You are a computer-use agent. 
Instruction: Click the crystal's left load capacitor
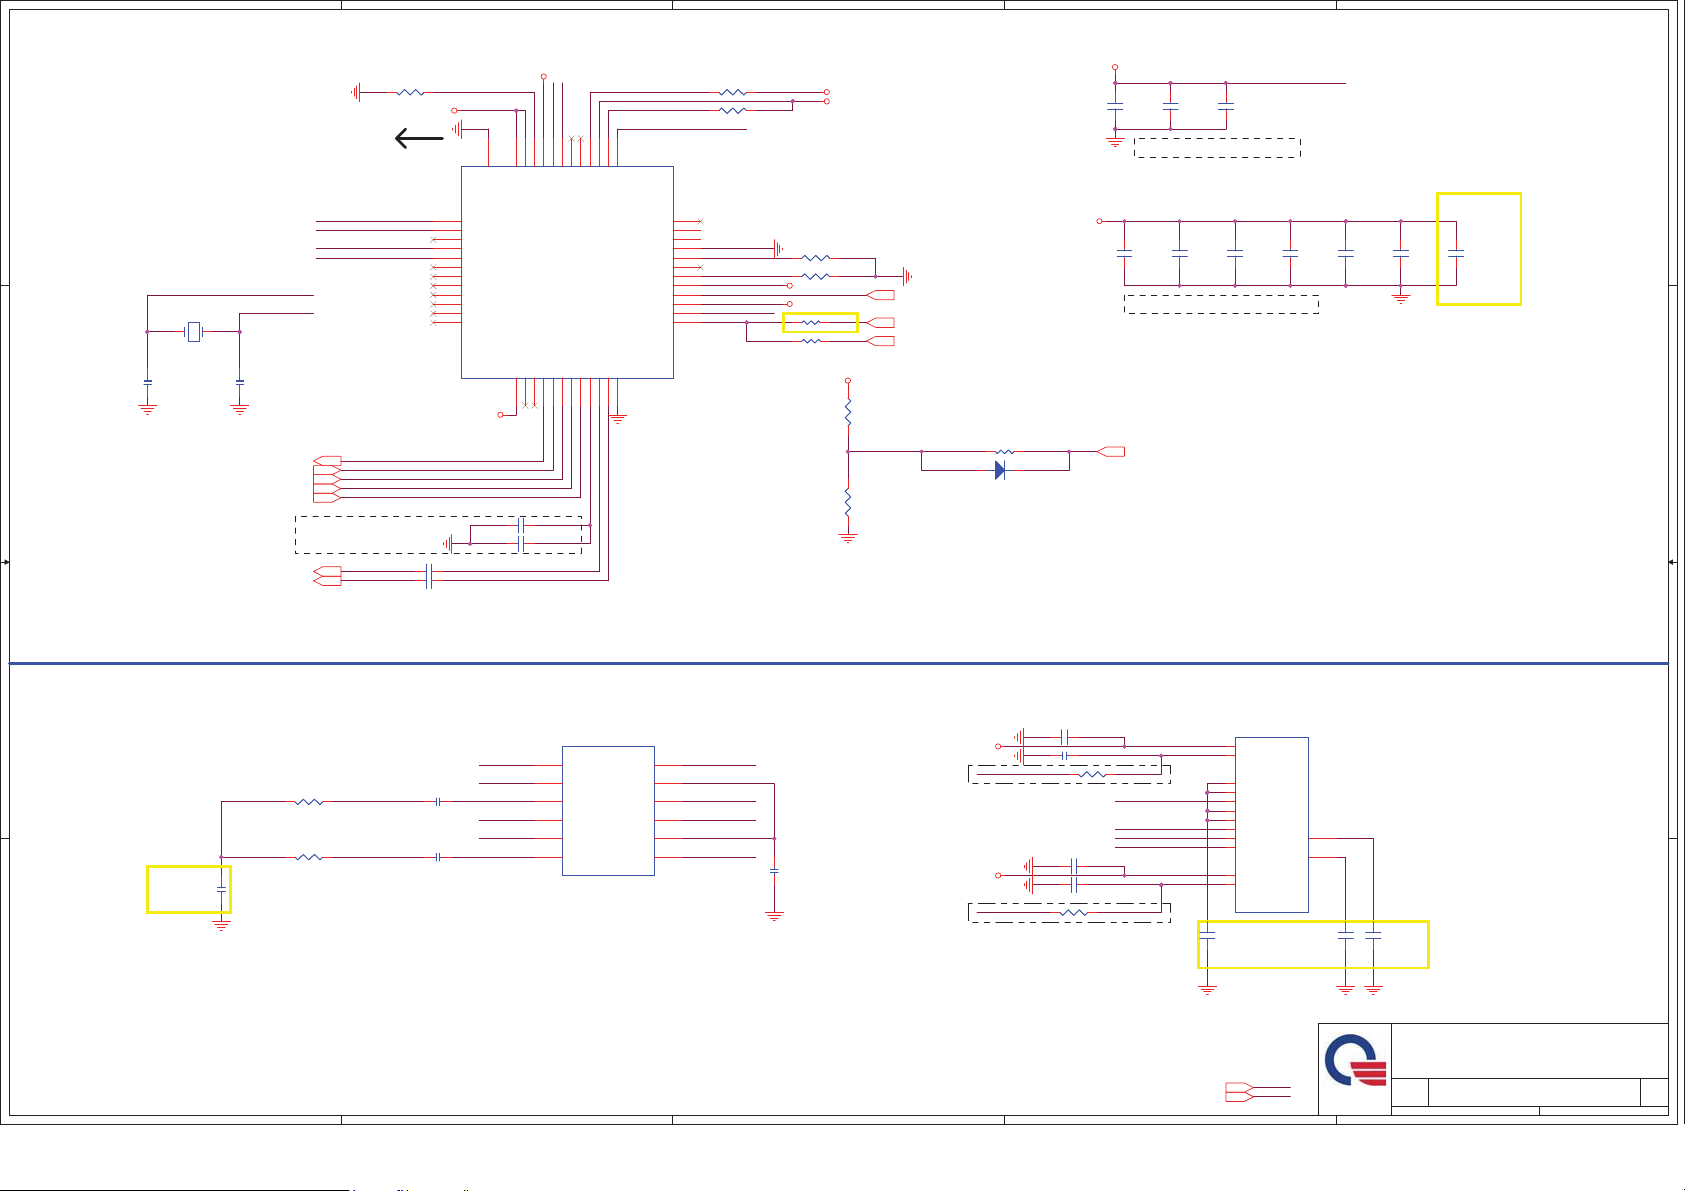[148, 382]
